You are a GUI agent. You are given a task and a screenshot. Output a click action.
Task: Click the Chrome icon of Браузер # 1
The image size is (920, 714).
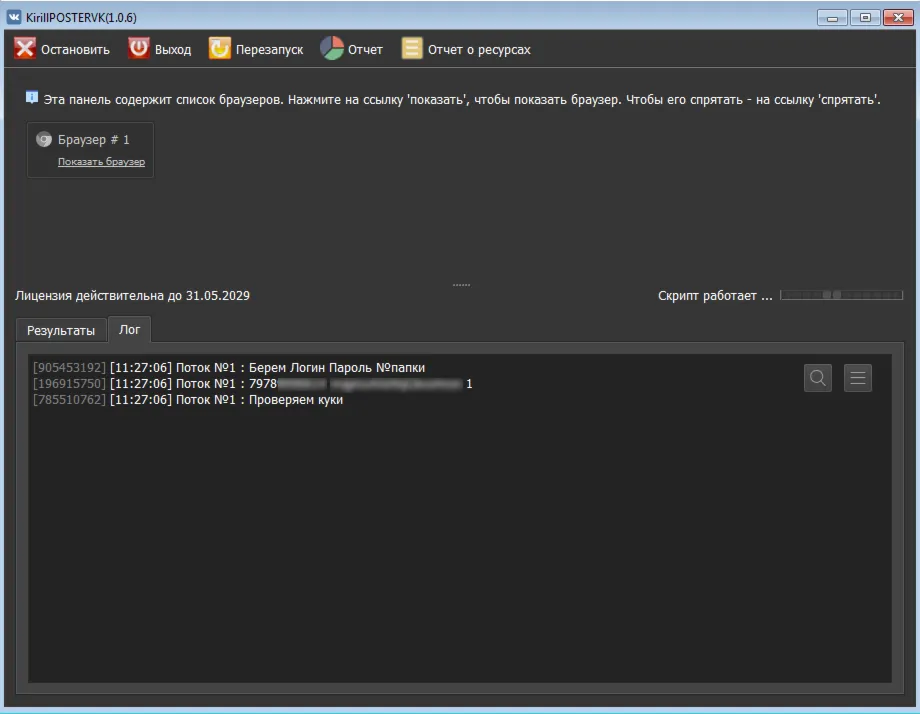44,140
